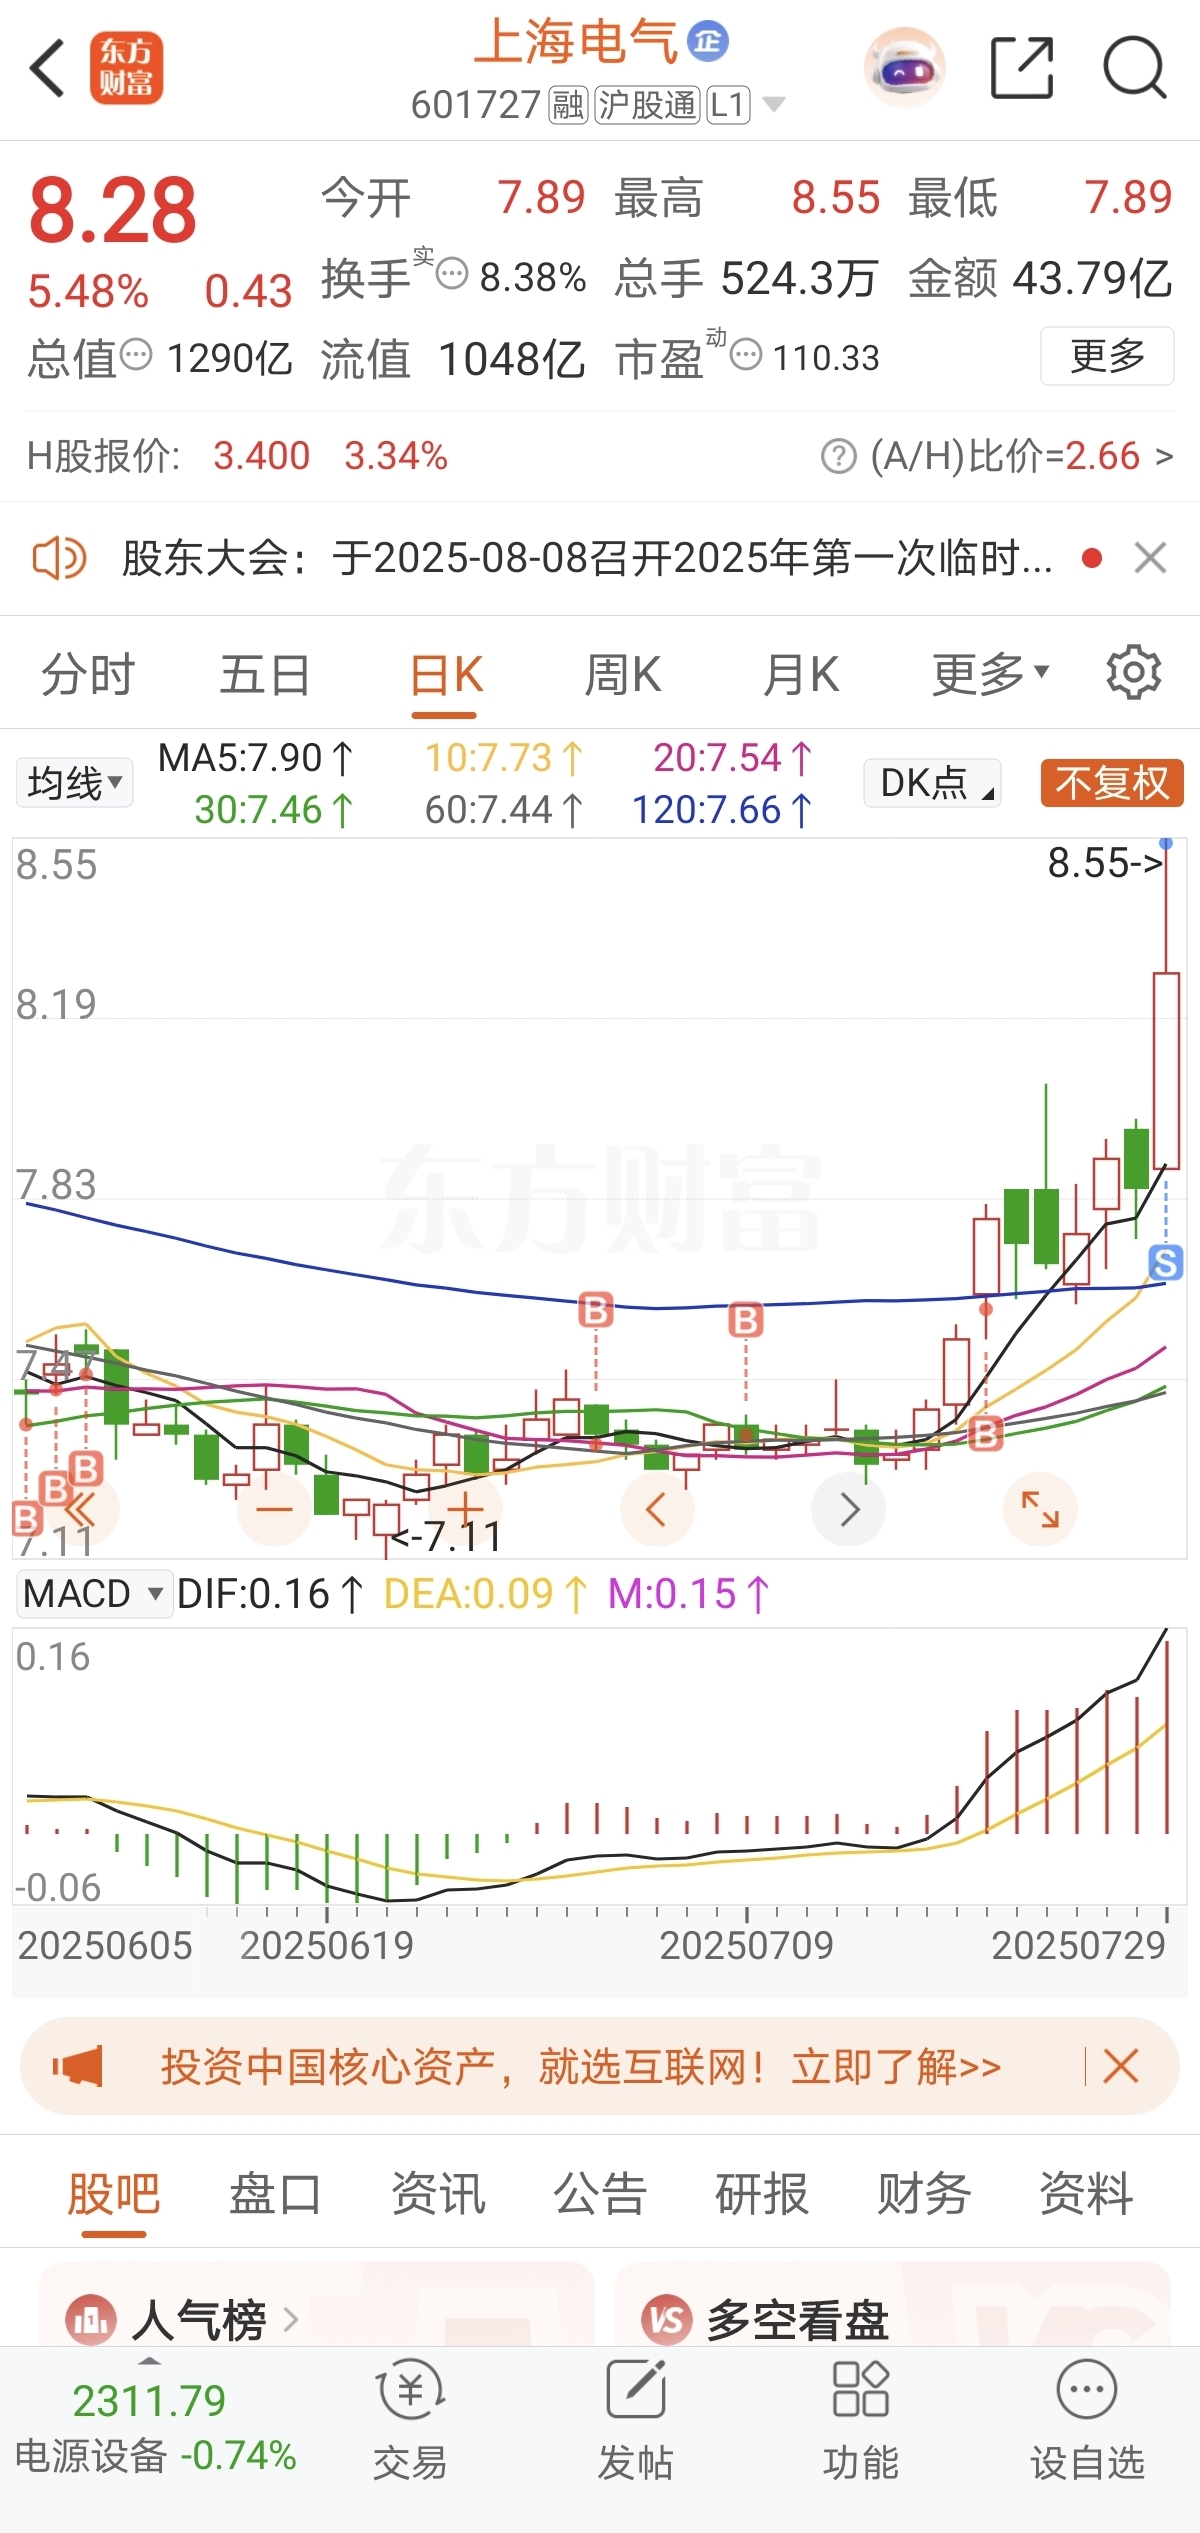Tap the A/H ratio question mark icon
The height and width of the screenshot is (2533, 1200).
click(x=839, y=457)
